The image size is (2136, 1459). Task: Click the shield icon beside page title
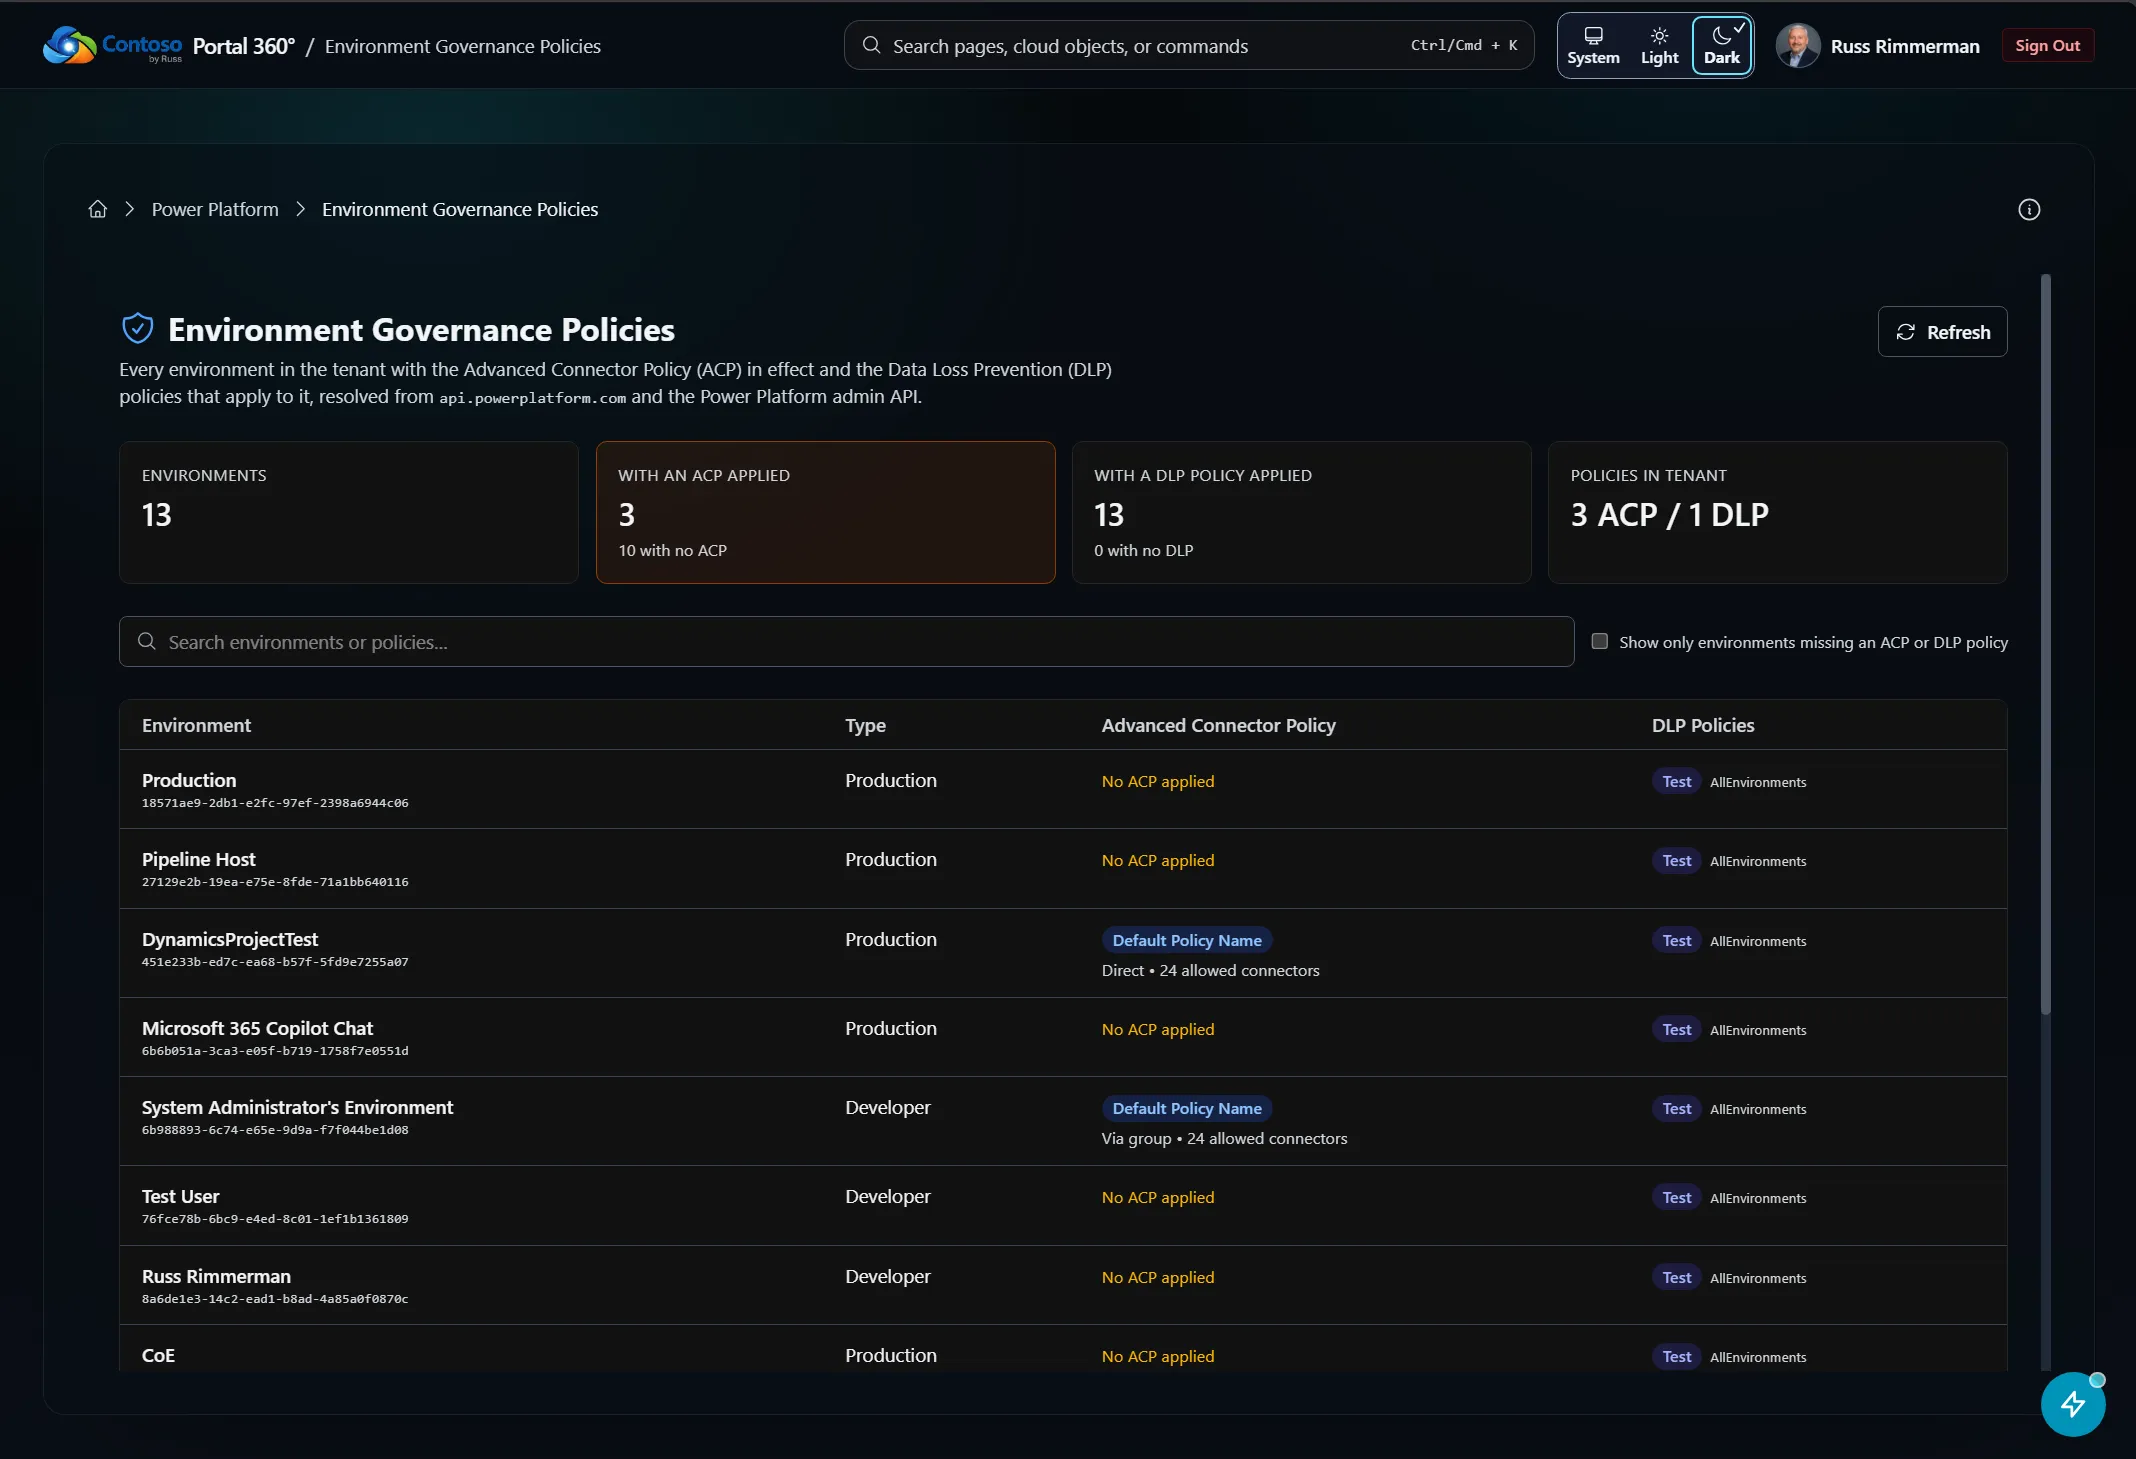point(137,328)
